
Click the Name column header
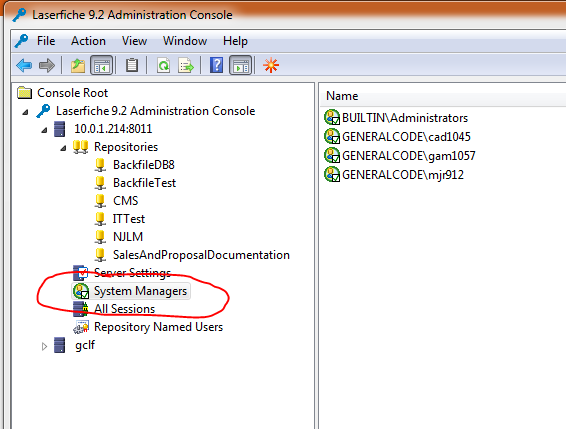click(x=342, y=96)
